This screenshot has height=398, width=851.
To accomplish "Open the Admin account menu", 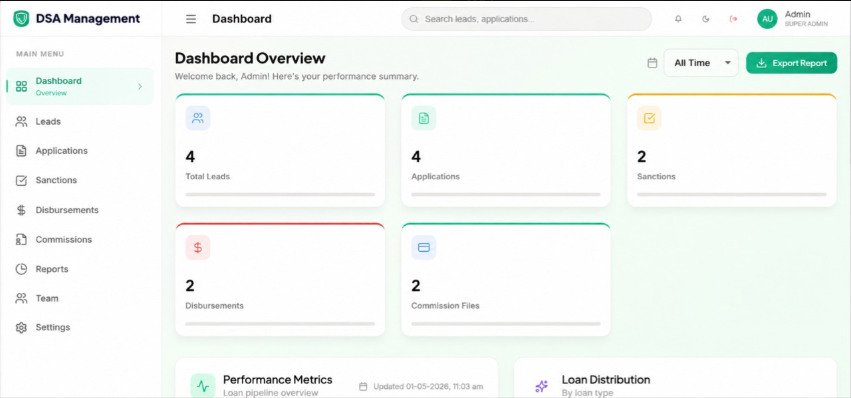I will click(793, 19).
